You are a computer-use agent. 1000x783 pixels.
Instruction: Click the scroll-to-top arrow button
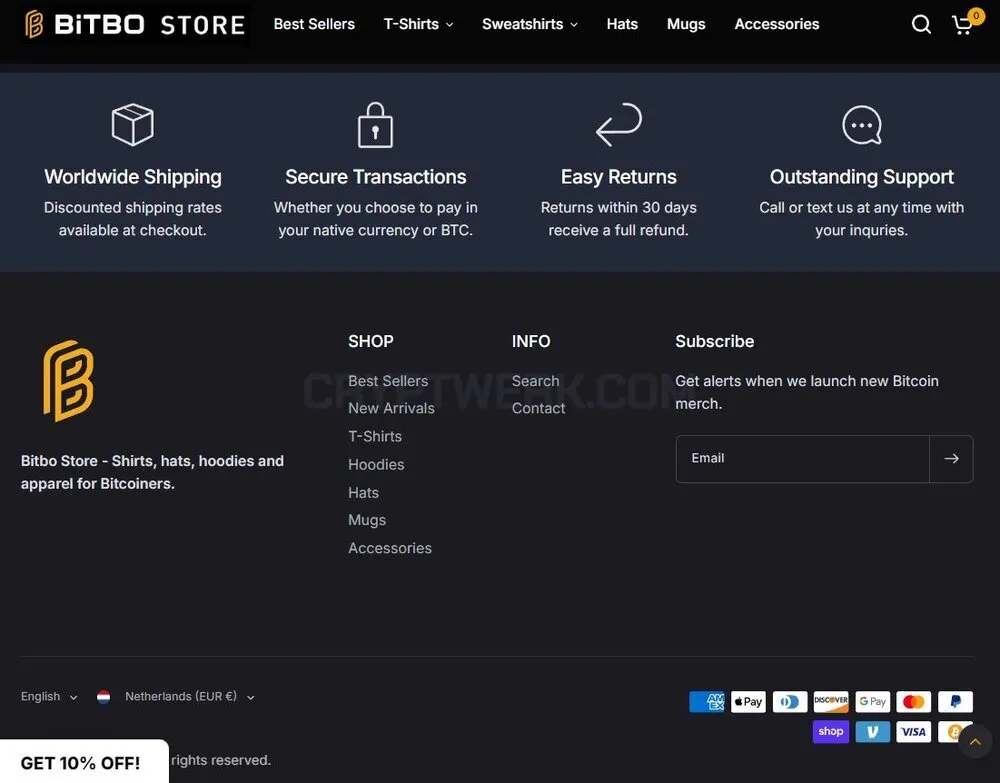point(975,742)
